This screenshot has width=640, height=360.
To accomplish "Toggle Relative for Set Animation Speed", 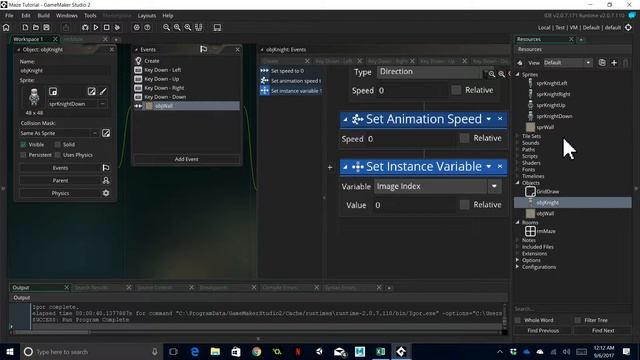I will click(464, 138).
